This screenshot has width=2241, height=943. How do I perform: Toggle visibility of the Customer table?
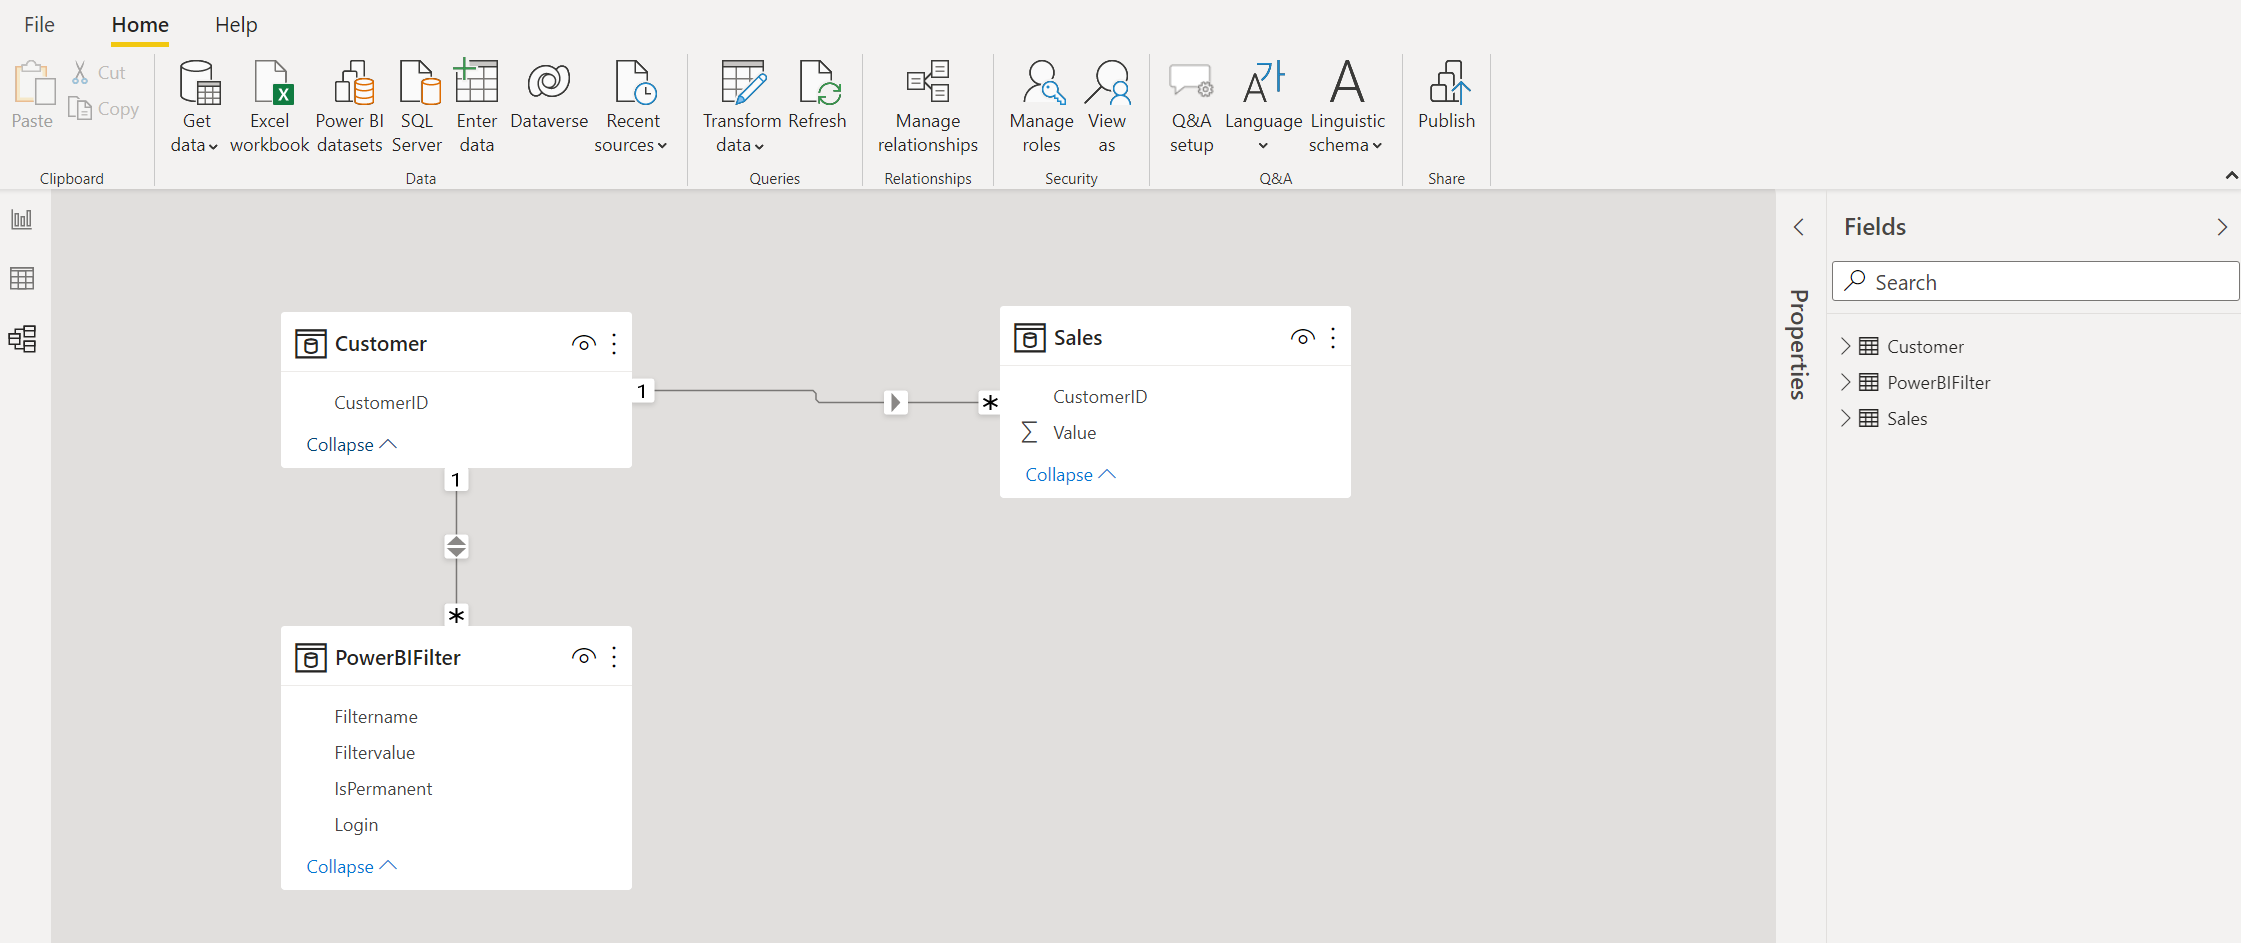(x=583, y=344)
